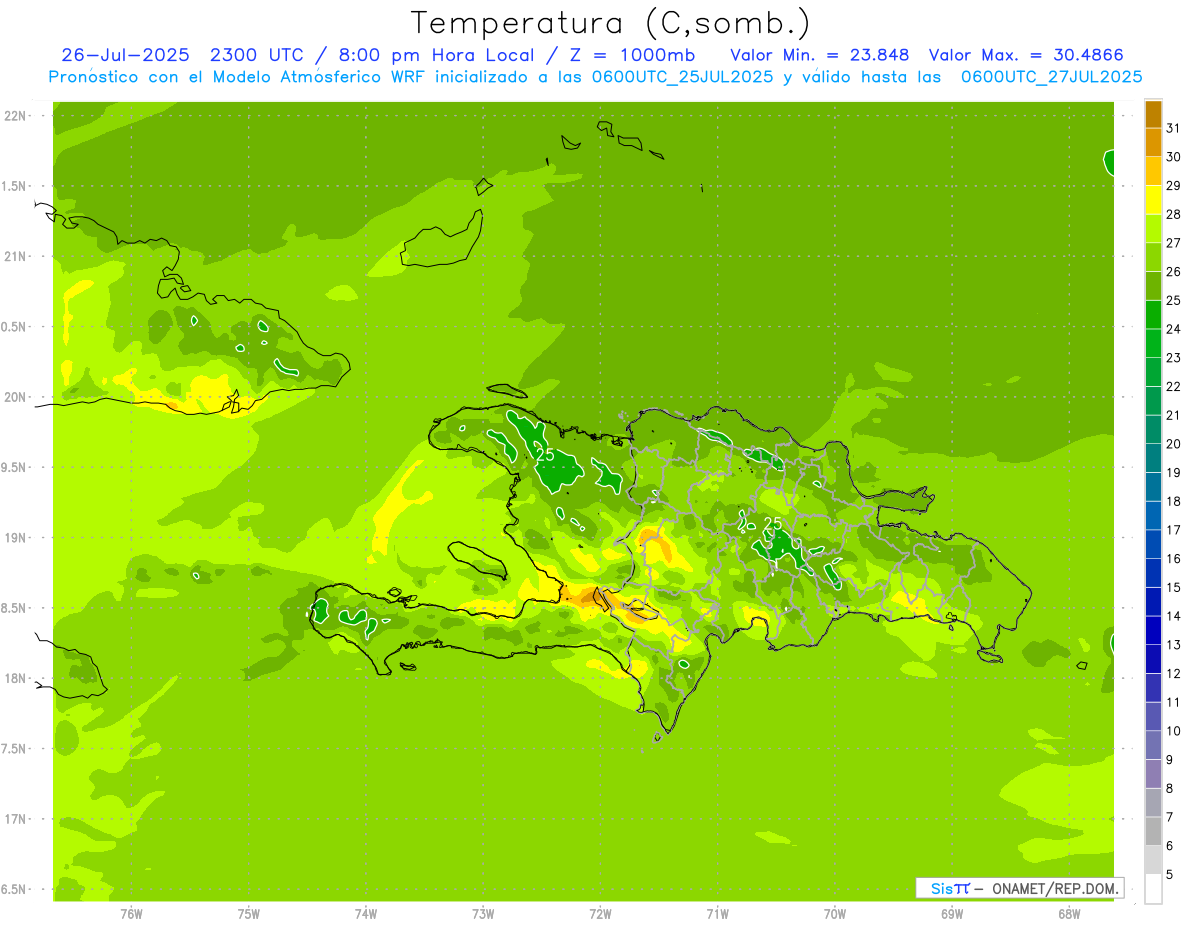Image resolution: width=1200 pixels, height=927 pixels.
Task: Click the "25" contour label over northern Haiti
Action: pyautogui.click(x=545, y=454)
